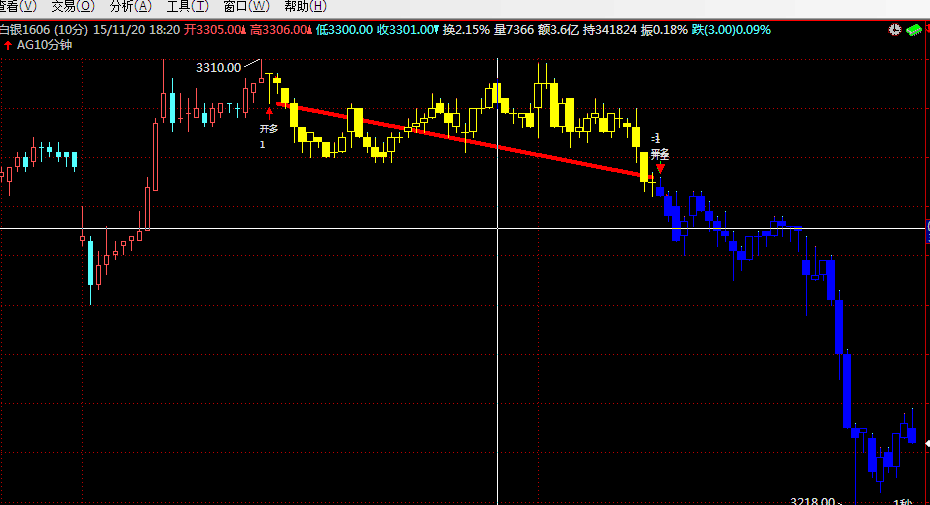Open the 查看(V) menu
The height and width of the screenshot is (505, 930).
19,7
